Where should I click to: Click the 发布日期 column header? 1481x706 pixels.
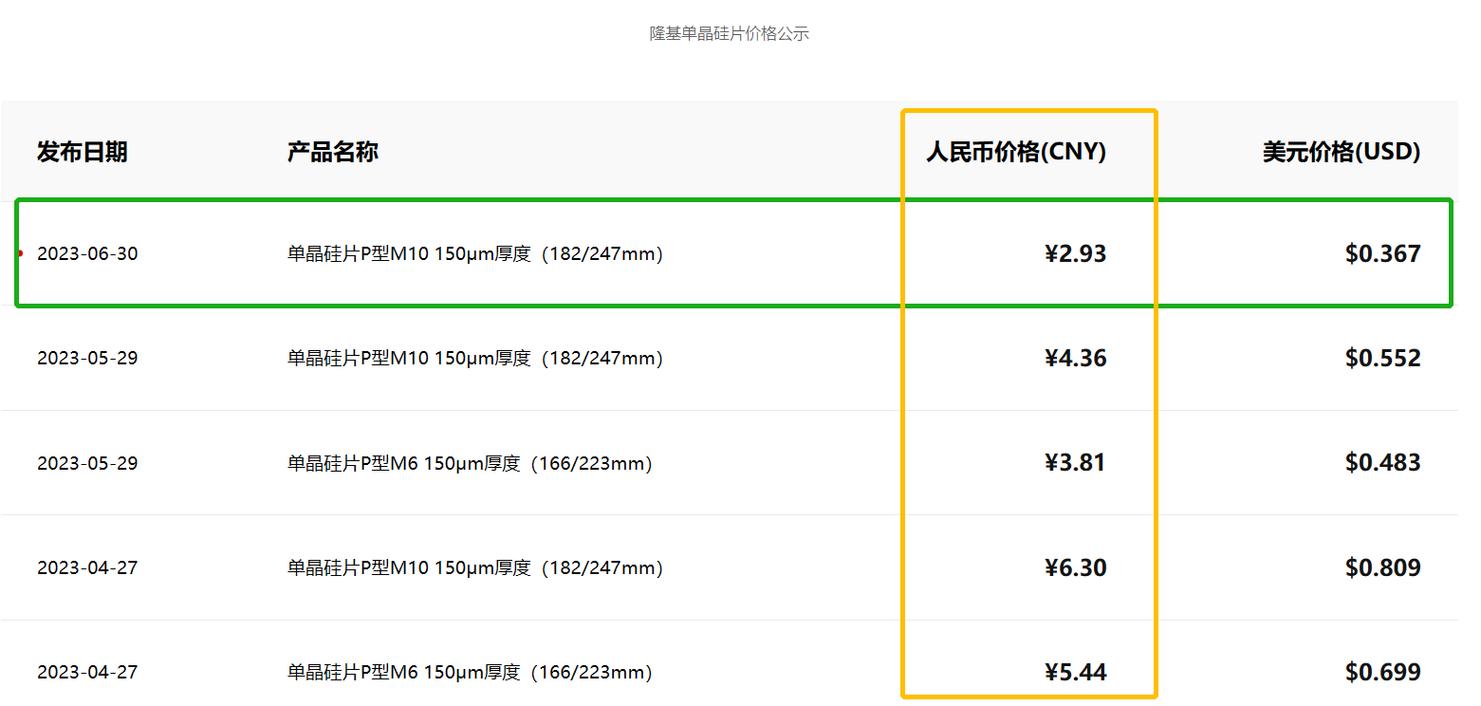(x=82, y=152)
